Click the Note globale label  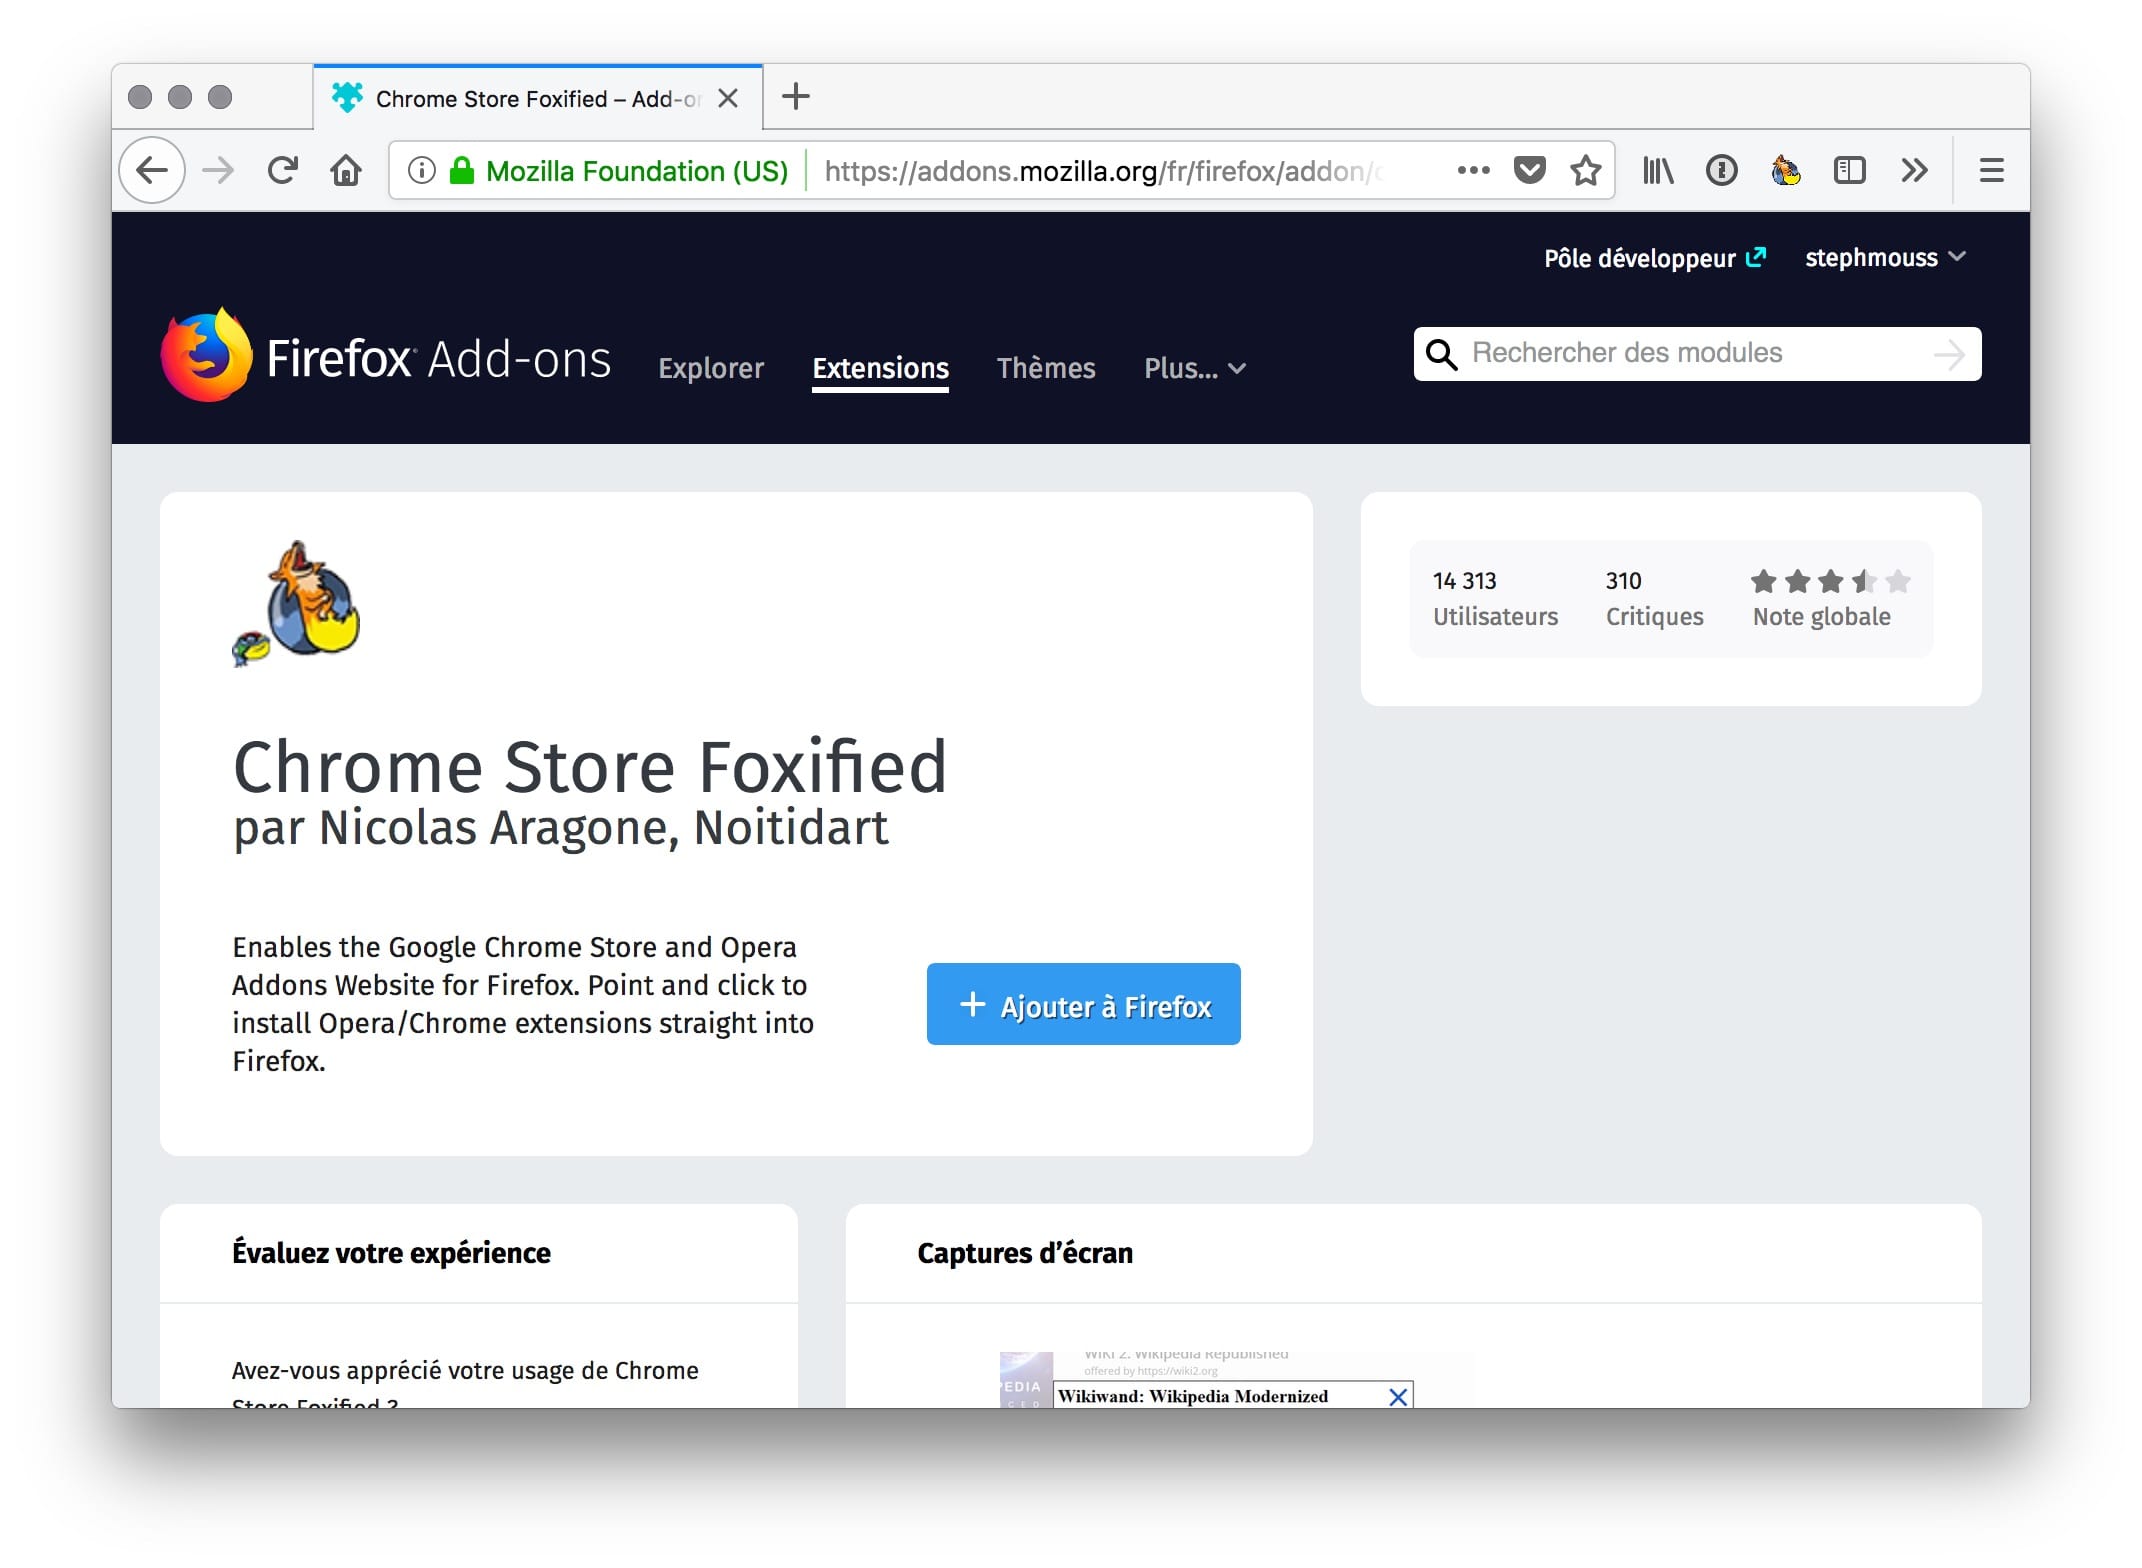[x=1821, y=617]
